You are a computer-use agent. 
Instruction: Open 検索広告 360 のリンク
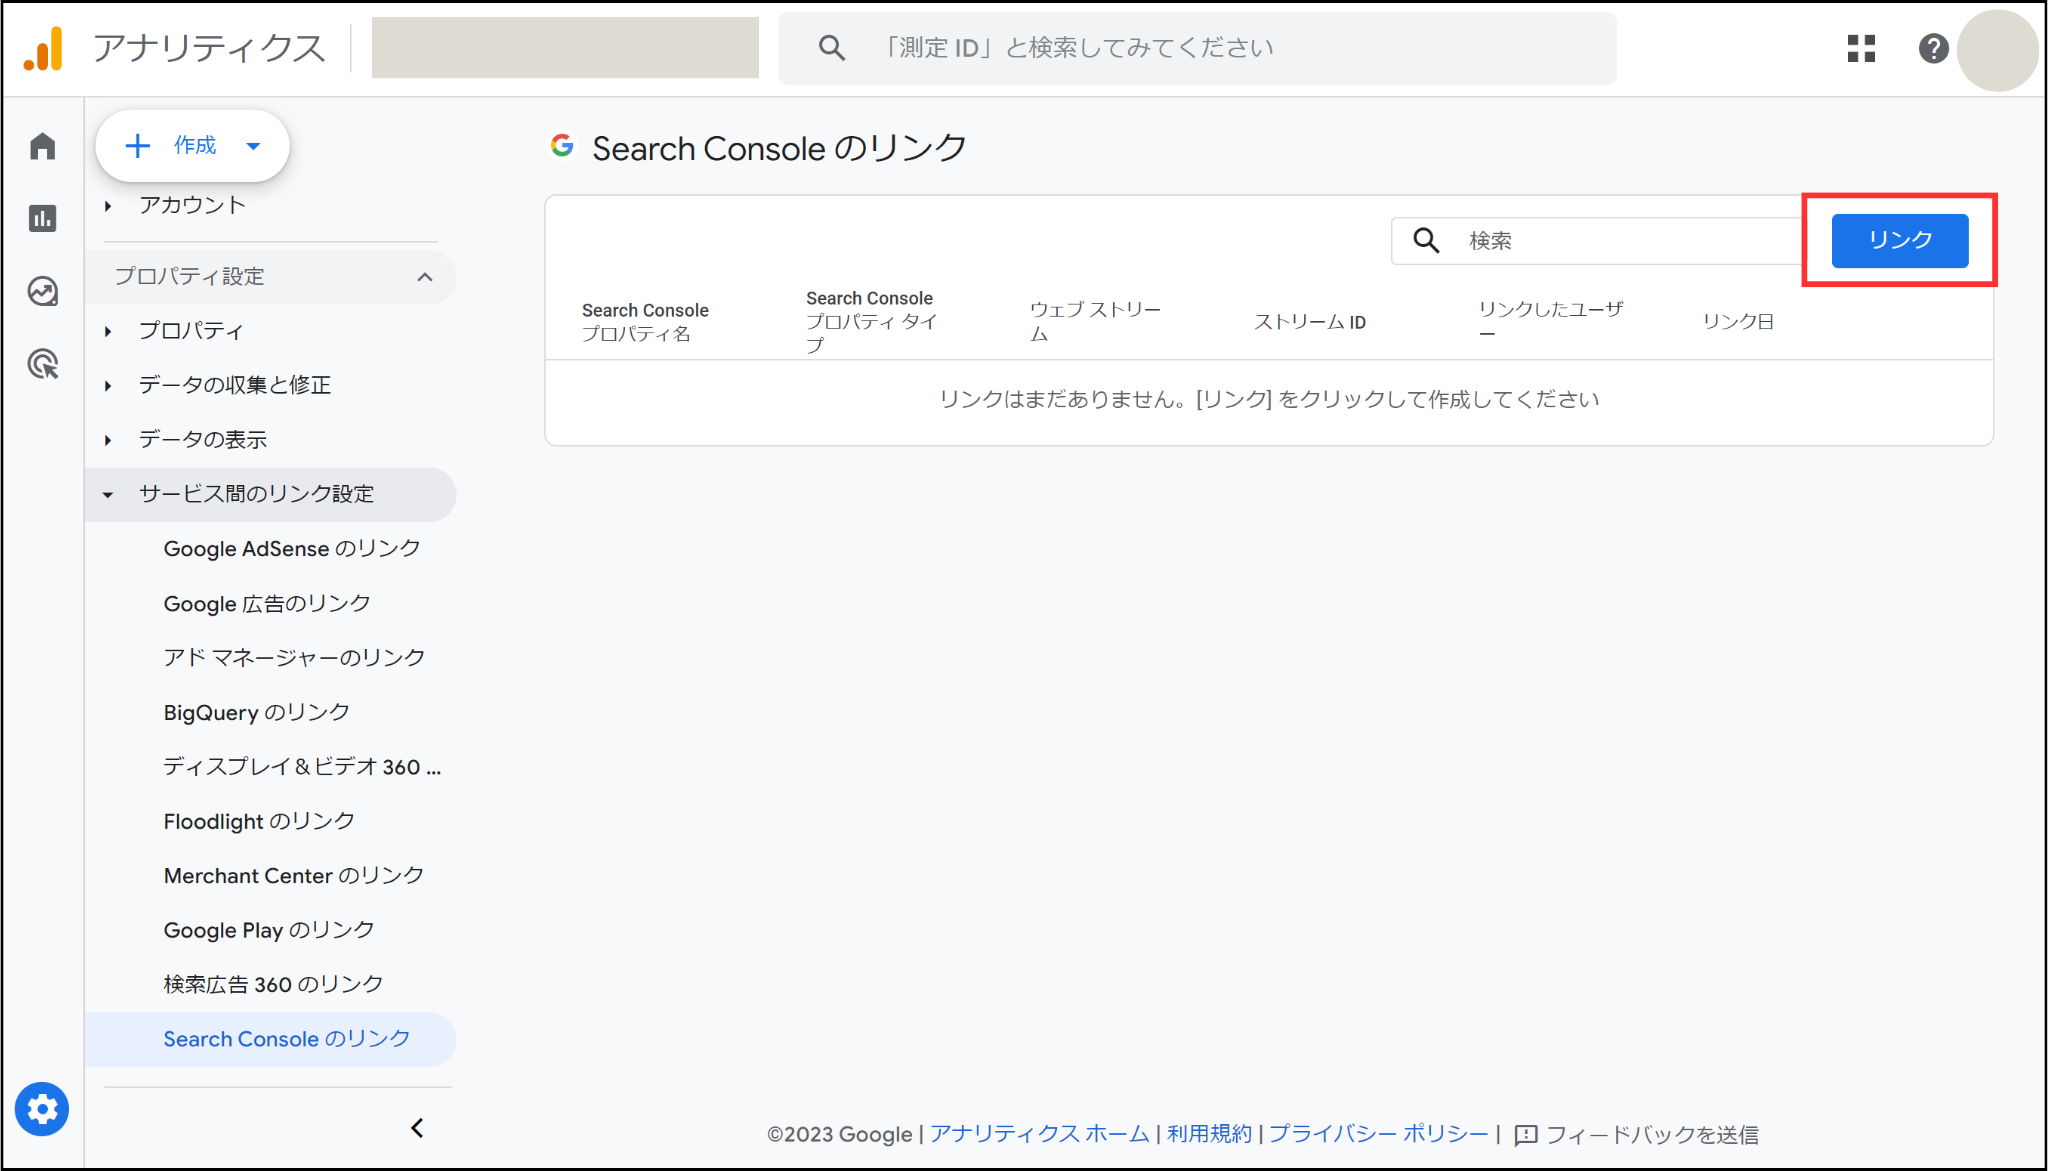[273, 984]
